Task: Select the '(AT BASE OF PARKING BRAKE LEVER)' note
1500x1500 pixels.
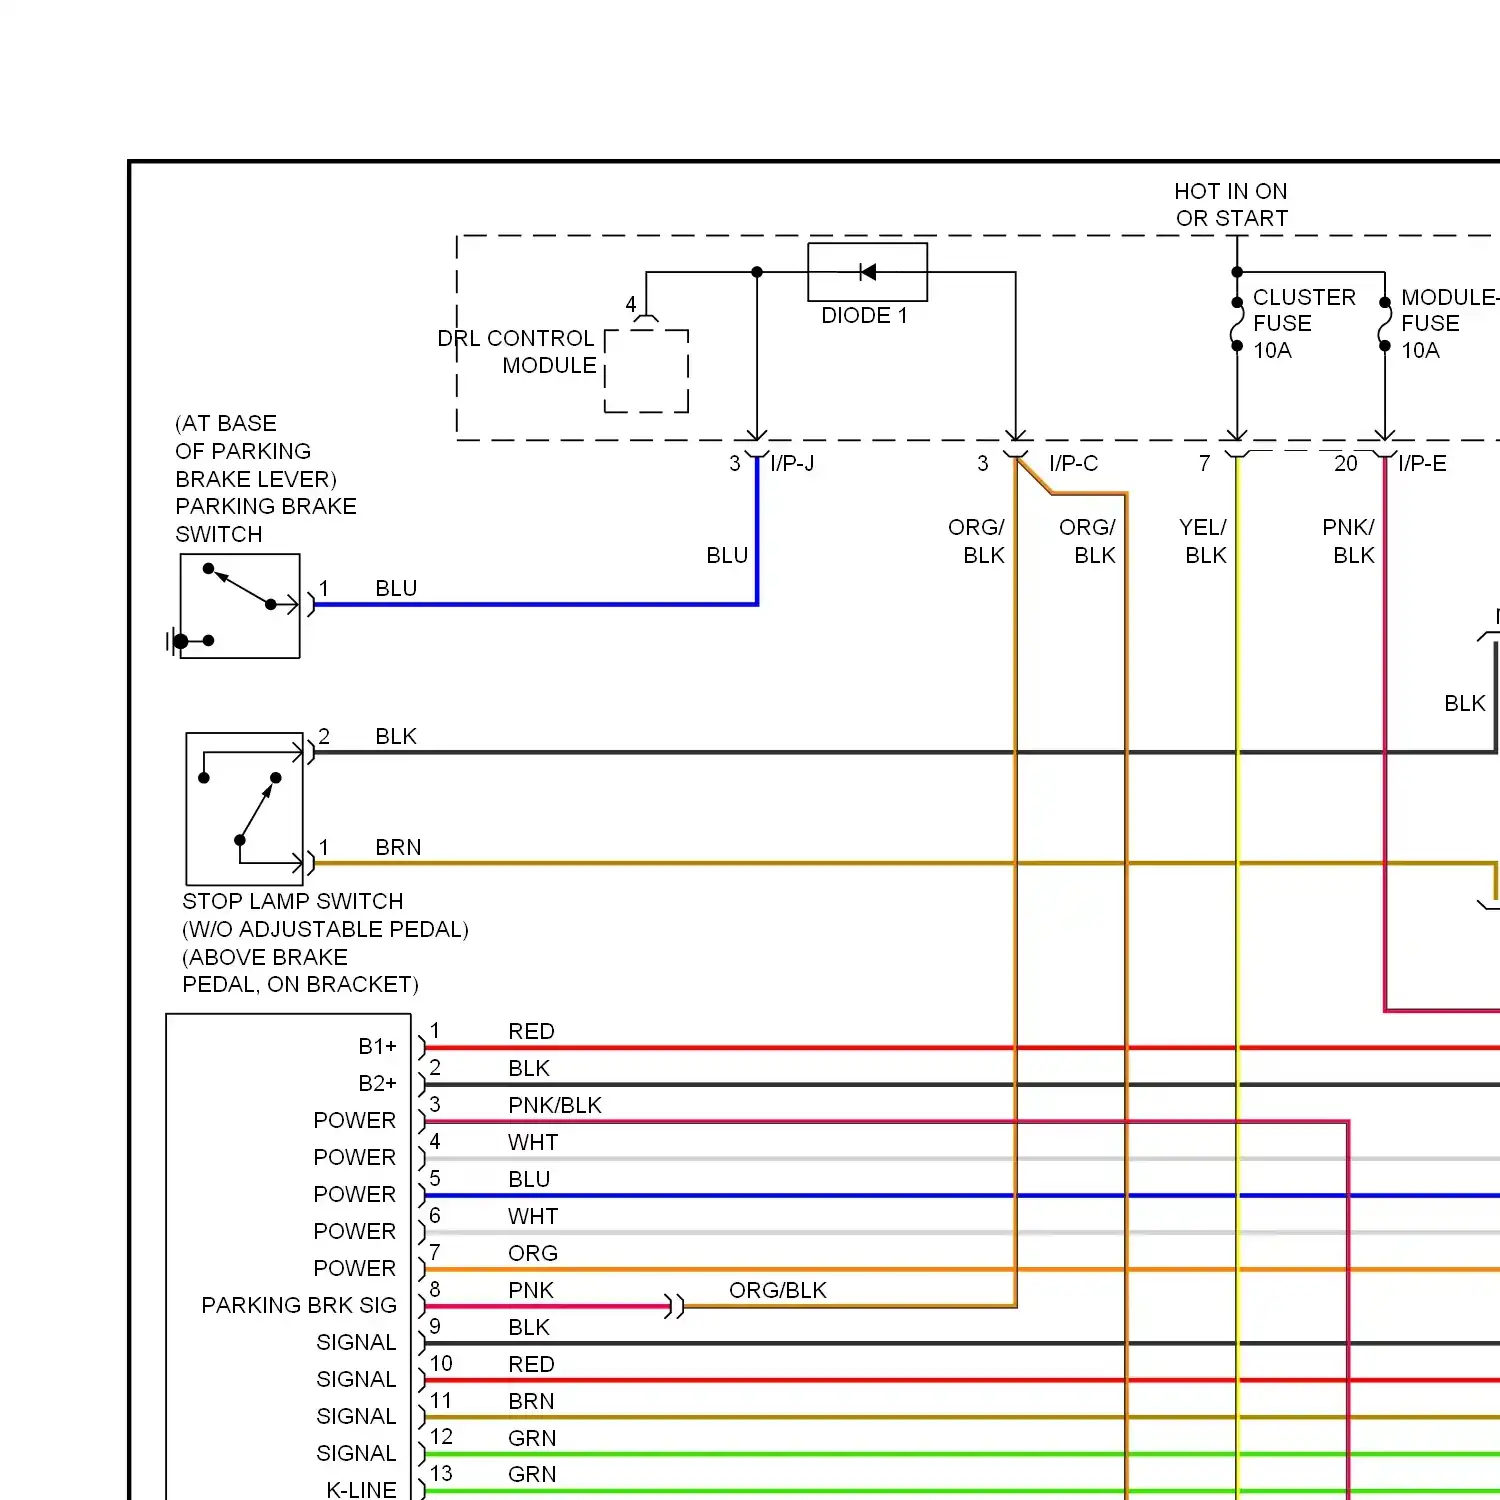Action: coord(256,451)
